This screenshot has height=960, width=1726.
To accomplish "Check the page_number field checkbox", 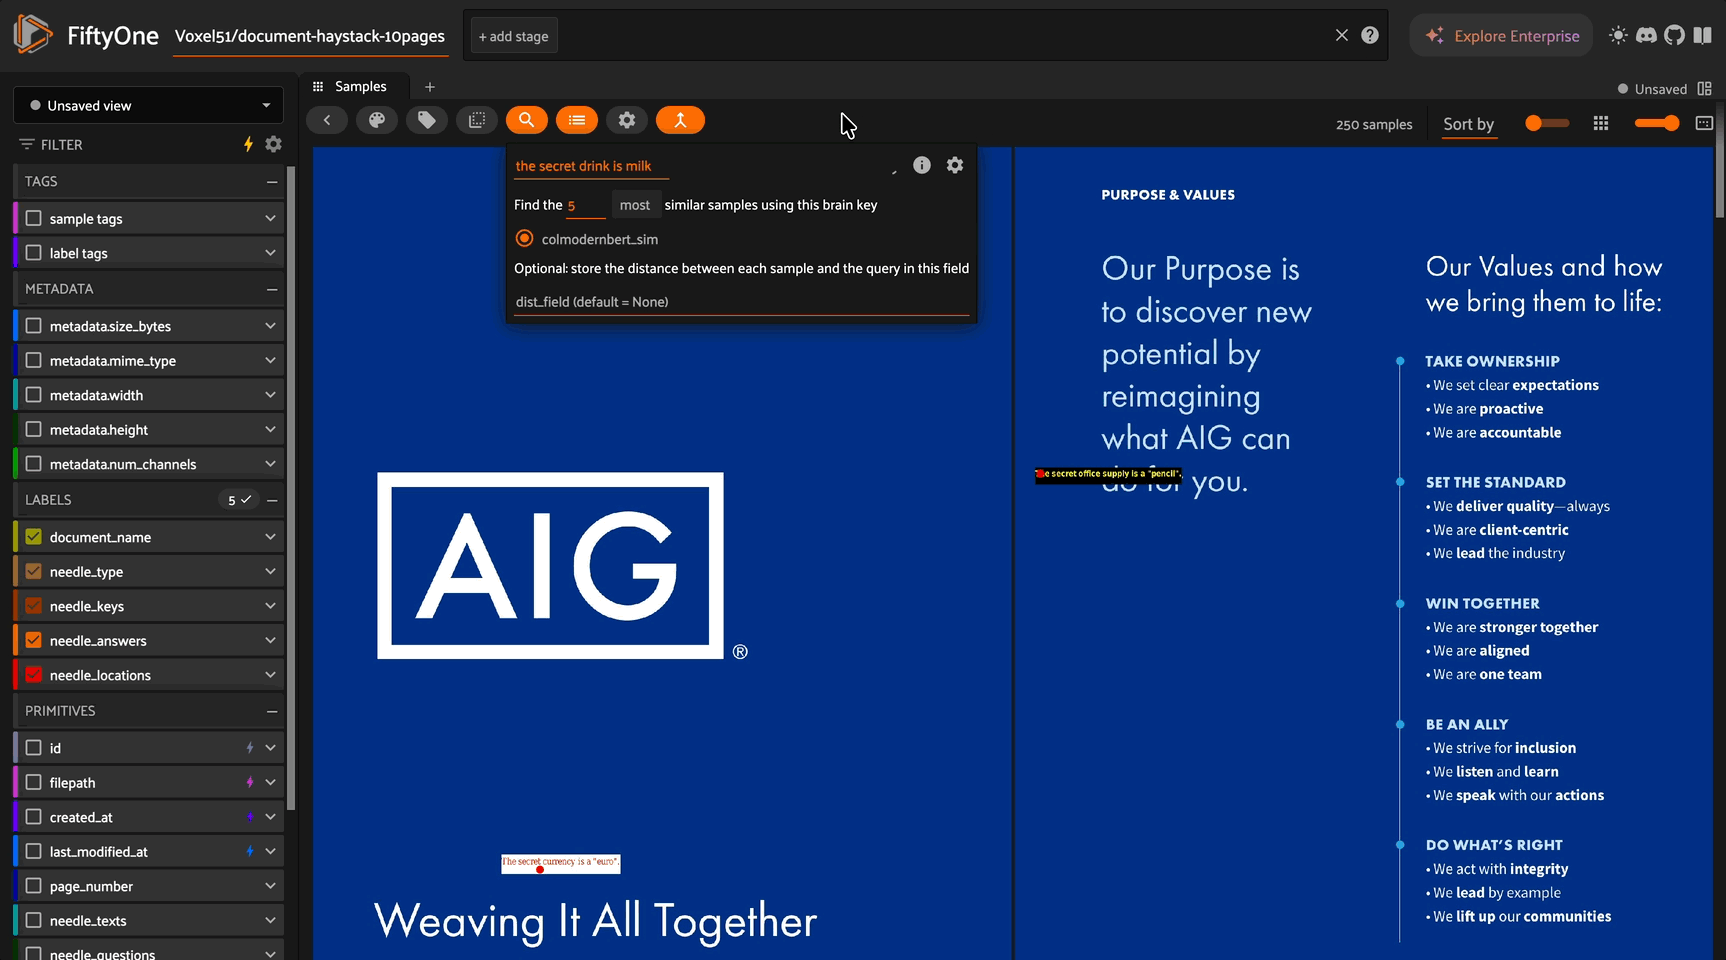I will [x=34, y=886].
